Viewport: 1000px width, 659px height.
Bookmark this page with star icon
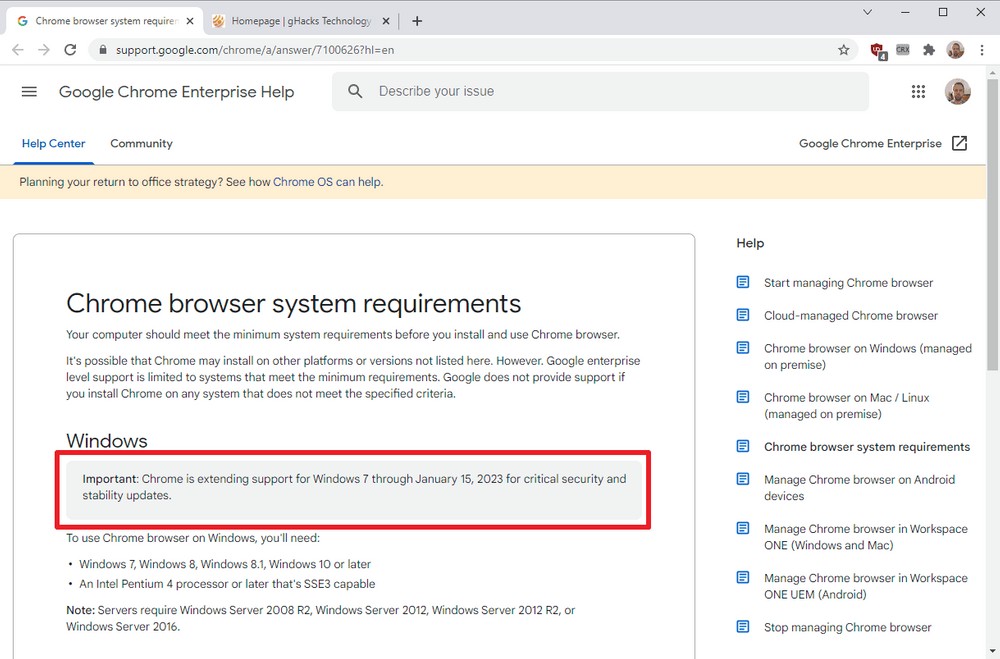843,50
